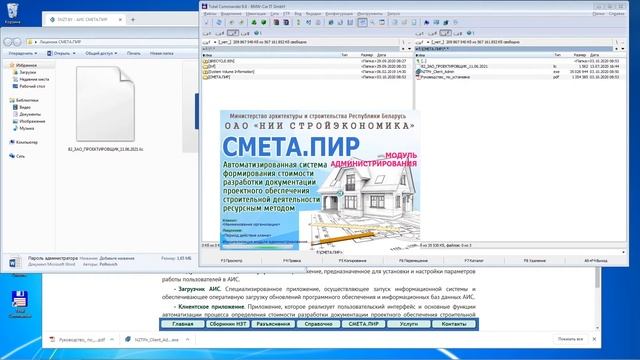Open the Файлы menu in Total Commander
The width and height of the screenshot is (640, 360).
pyautogui.click(x=210, y=14)
